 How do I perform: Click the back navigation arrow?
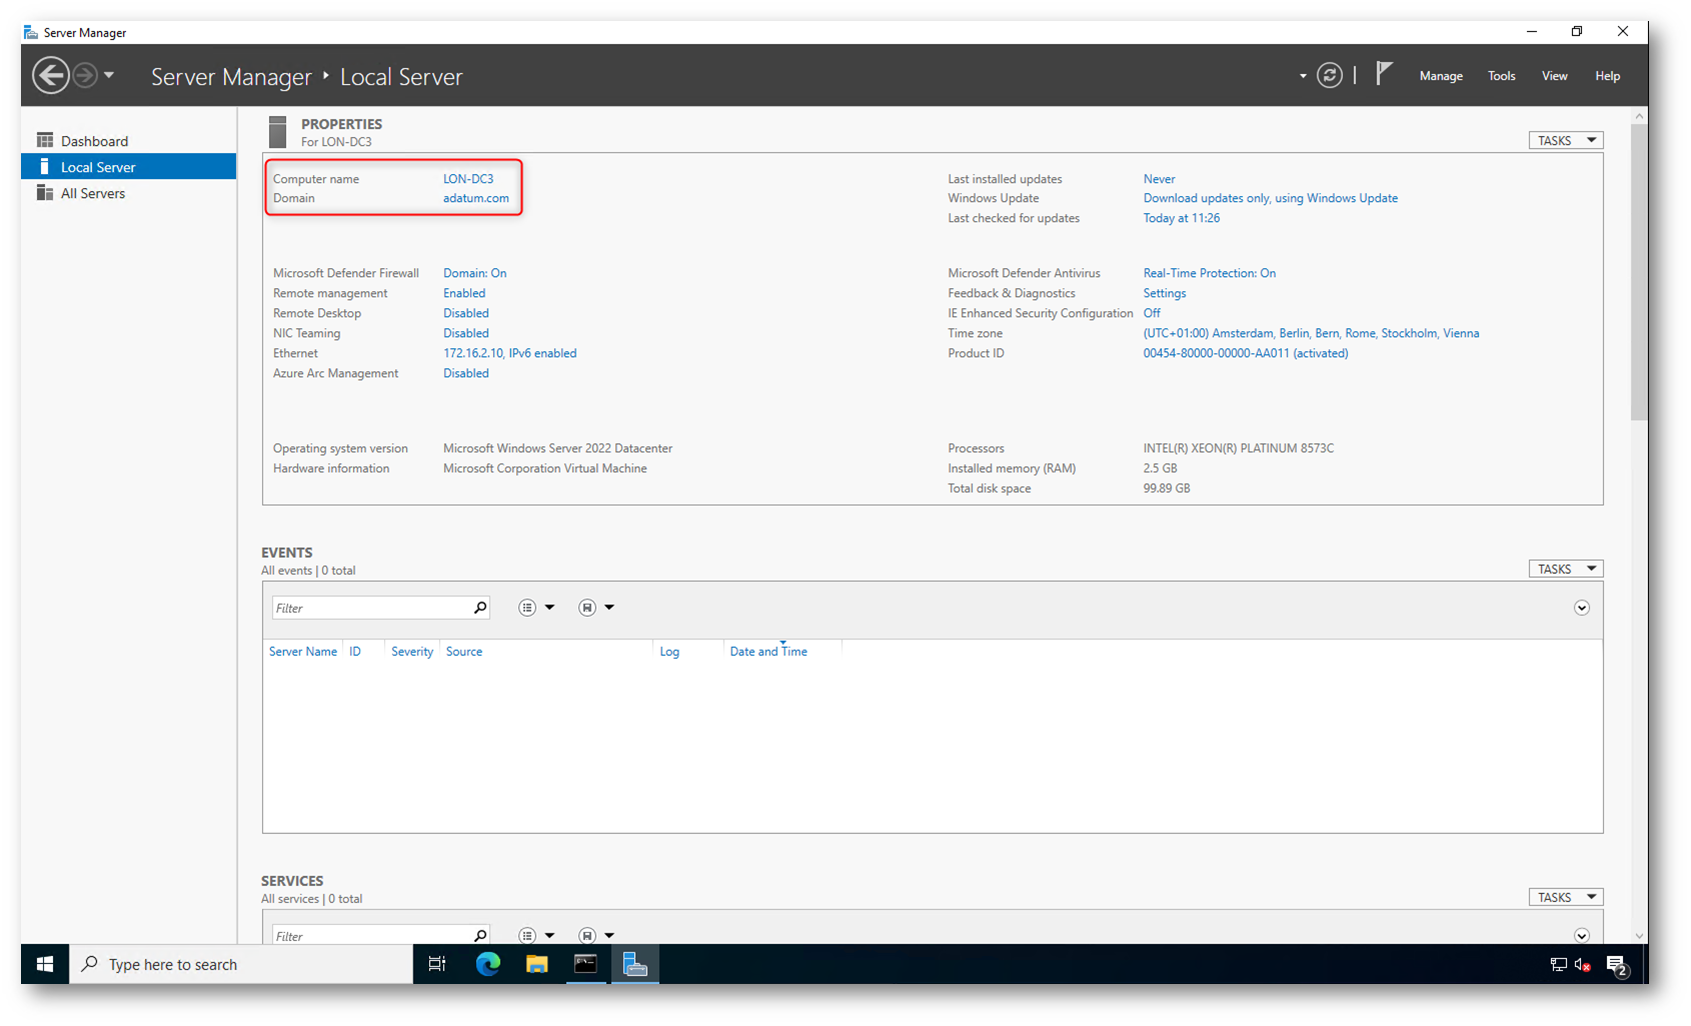[x=50, y=76]
